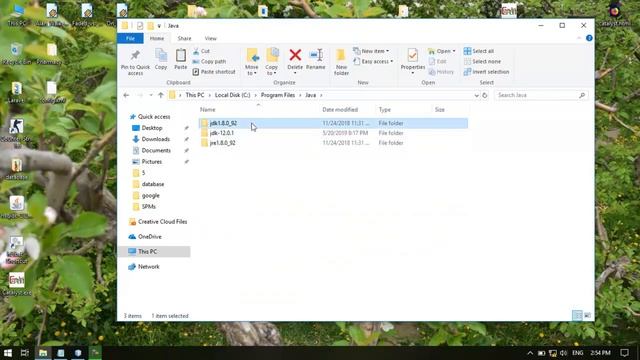The width and height of the screenshot is (640, 360).
Task: Click the Refresh button
Action: [484, 95]
